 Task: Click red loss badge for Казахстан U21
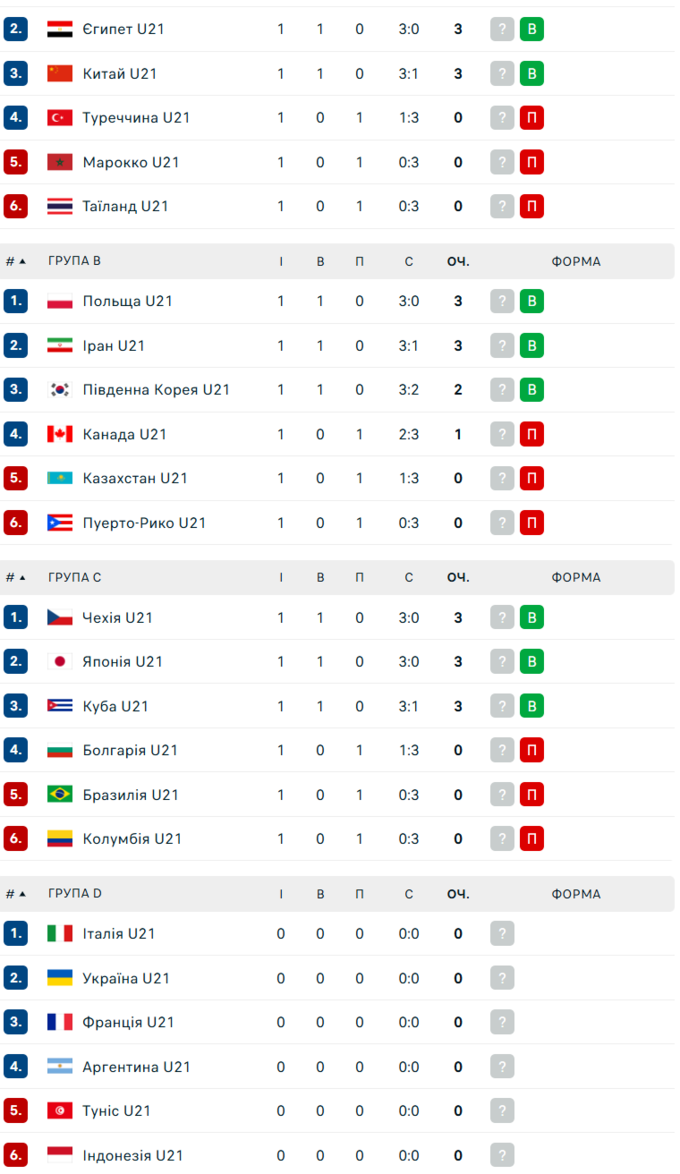[532, 478]
